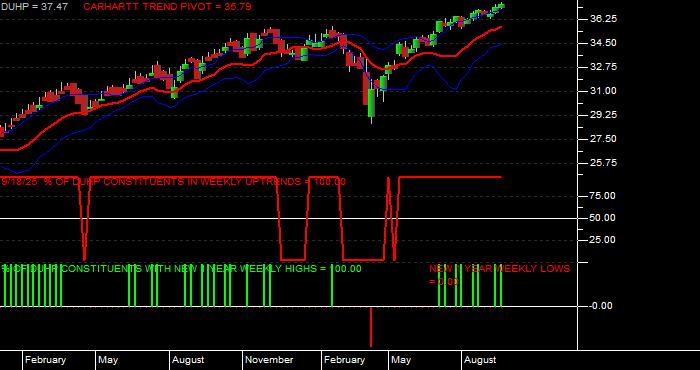
Task: Click the 29.25 price axis value
Action: pos(603,115)
